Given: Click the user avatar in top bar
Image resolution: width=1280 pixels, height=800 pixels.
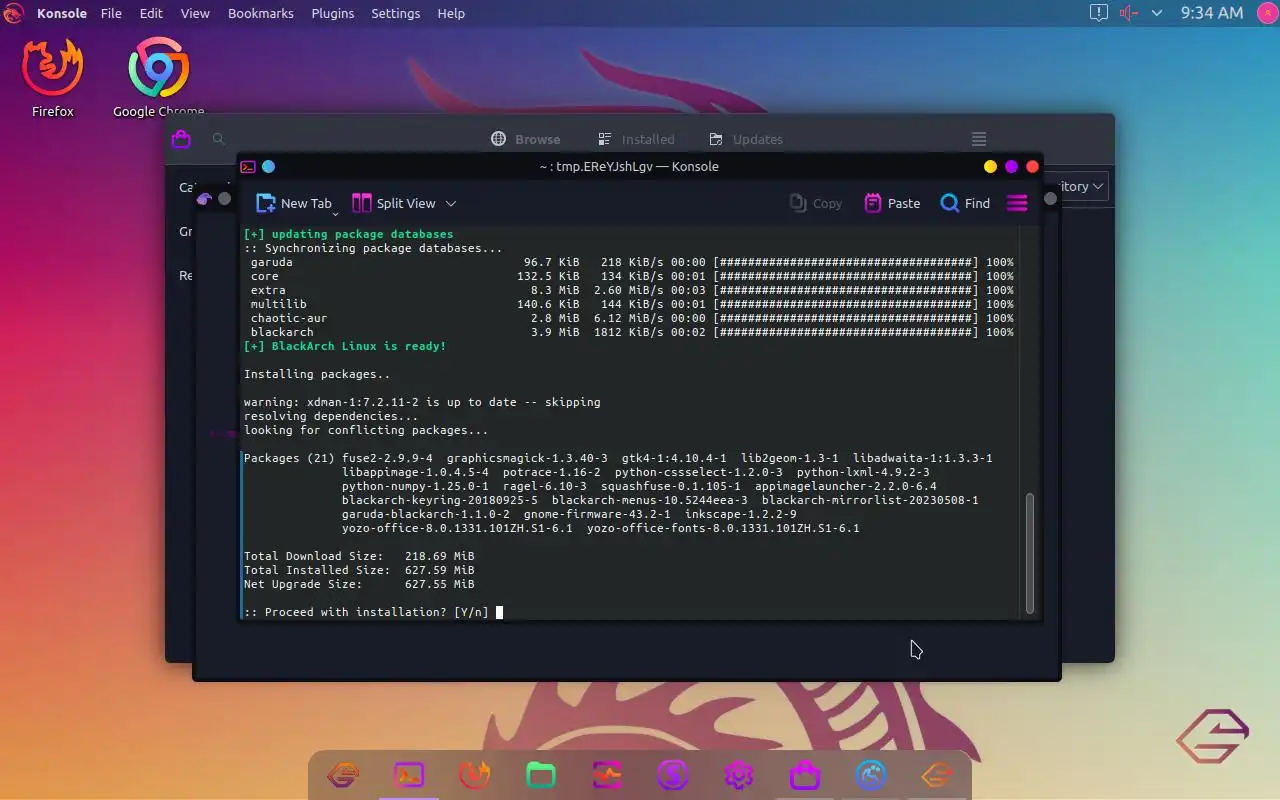Looking at the screenshot, I should (1266, 13).
